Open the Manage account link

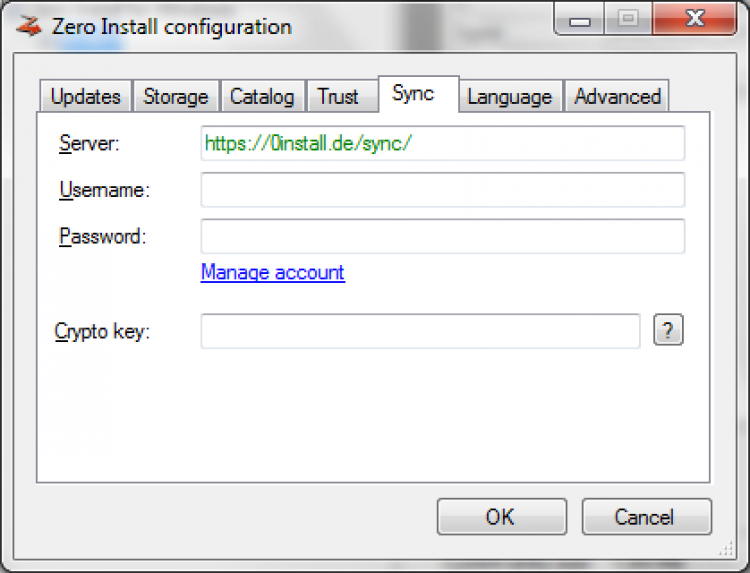[x=272, y=273]
